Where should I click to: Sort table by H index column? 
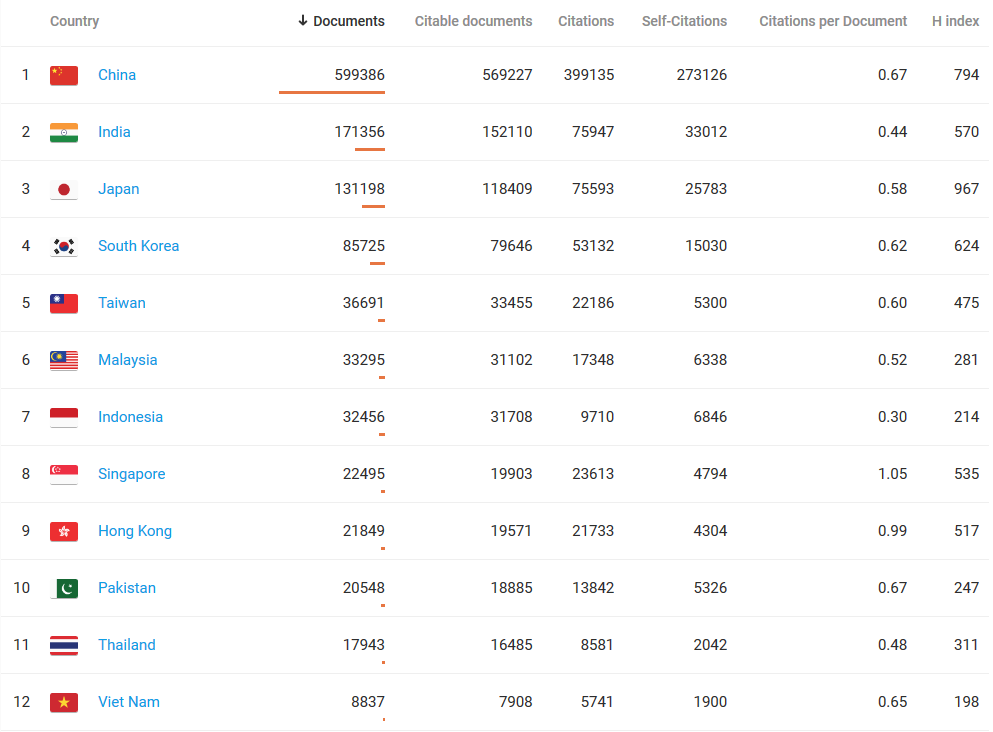coord(955,21)
